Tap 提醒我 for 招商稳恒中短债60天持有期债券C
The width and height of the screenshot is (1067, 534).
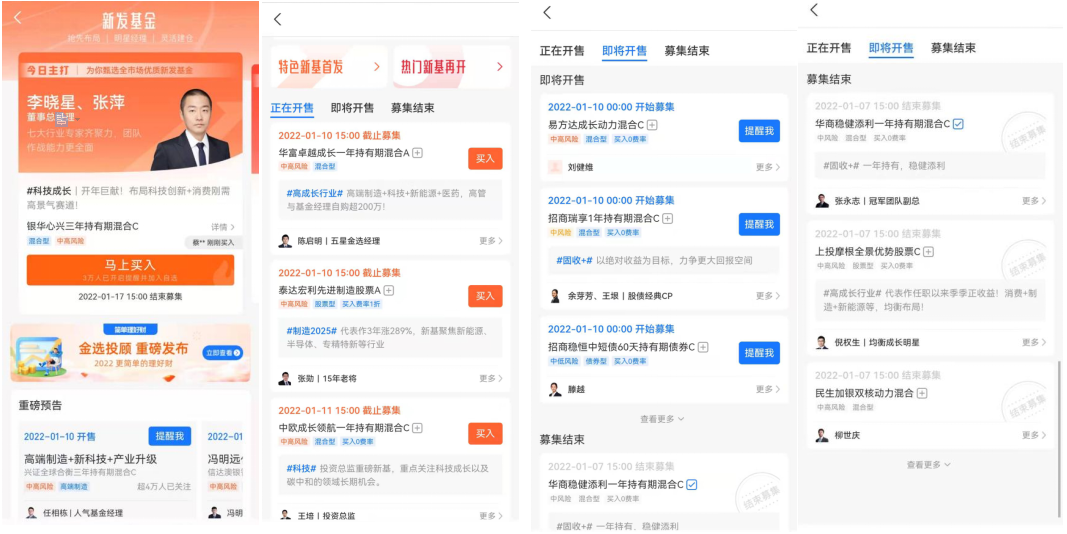coord(759,352)
